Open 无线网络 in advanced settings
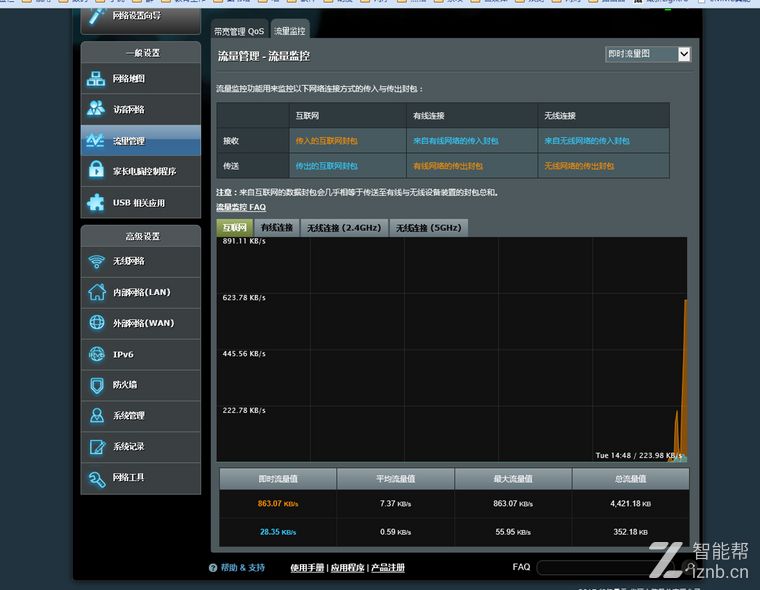The image size is (760, 590). click(x=141, y=261)
